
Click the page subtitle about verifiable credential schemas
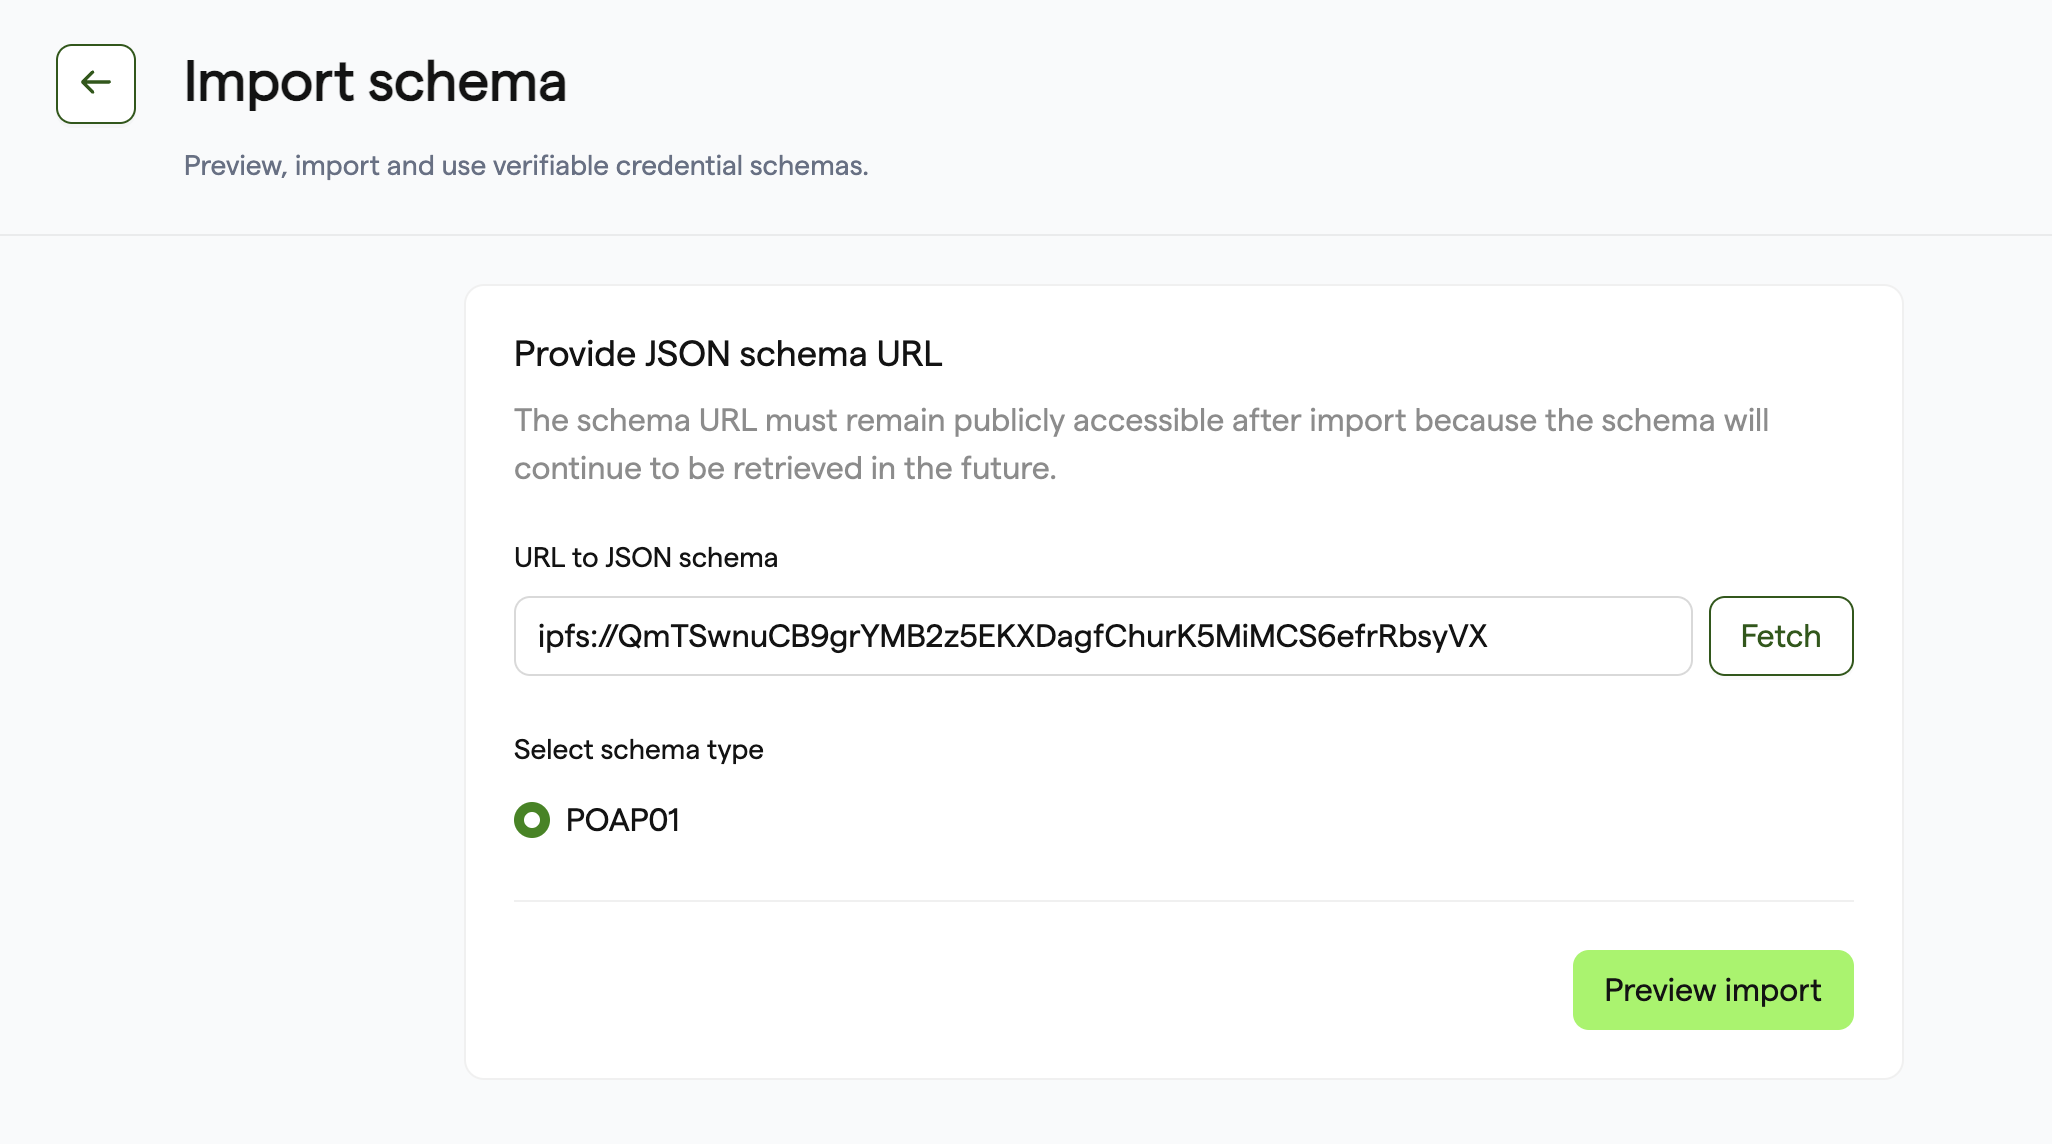coord(526,165)
